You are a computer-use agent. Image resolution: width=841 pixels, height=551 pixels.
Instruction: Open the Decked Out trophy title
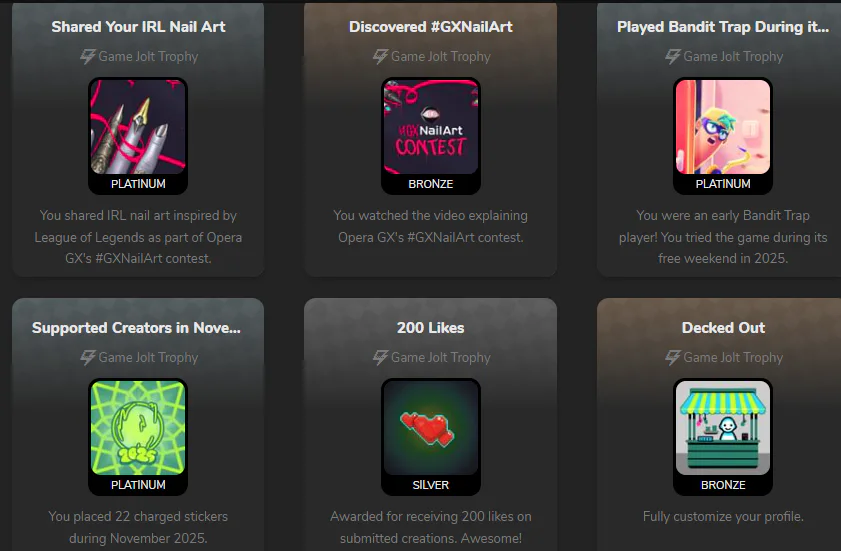tap(723, 328)
